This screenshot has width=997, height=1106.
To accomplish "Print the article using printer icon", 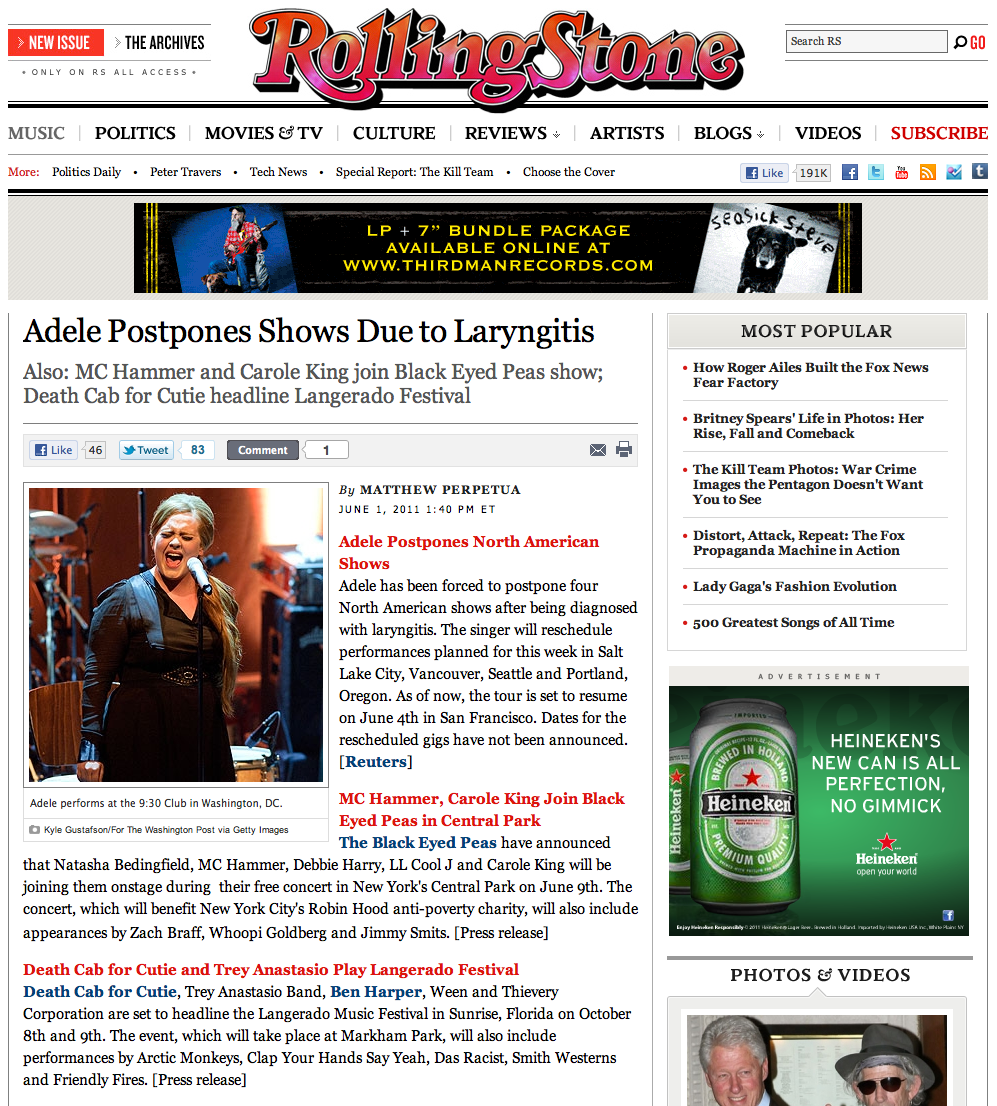I will coord(624,449).
